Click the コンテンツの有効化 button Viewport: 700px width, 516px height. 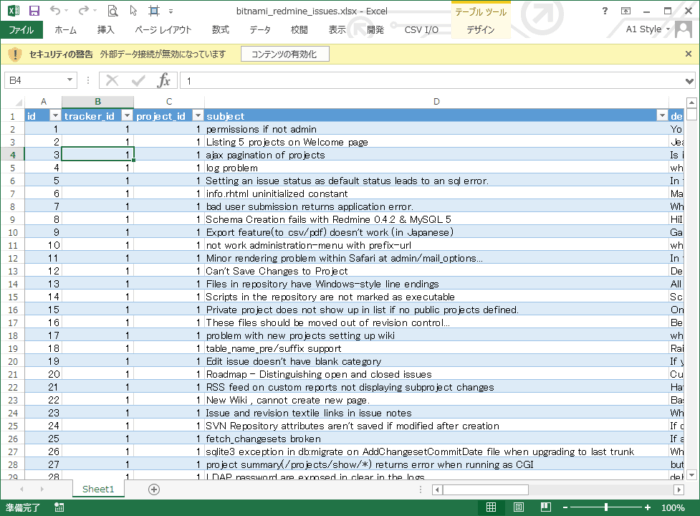coord(285,54)
